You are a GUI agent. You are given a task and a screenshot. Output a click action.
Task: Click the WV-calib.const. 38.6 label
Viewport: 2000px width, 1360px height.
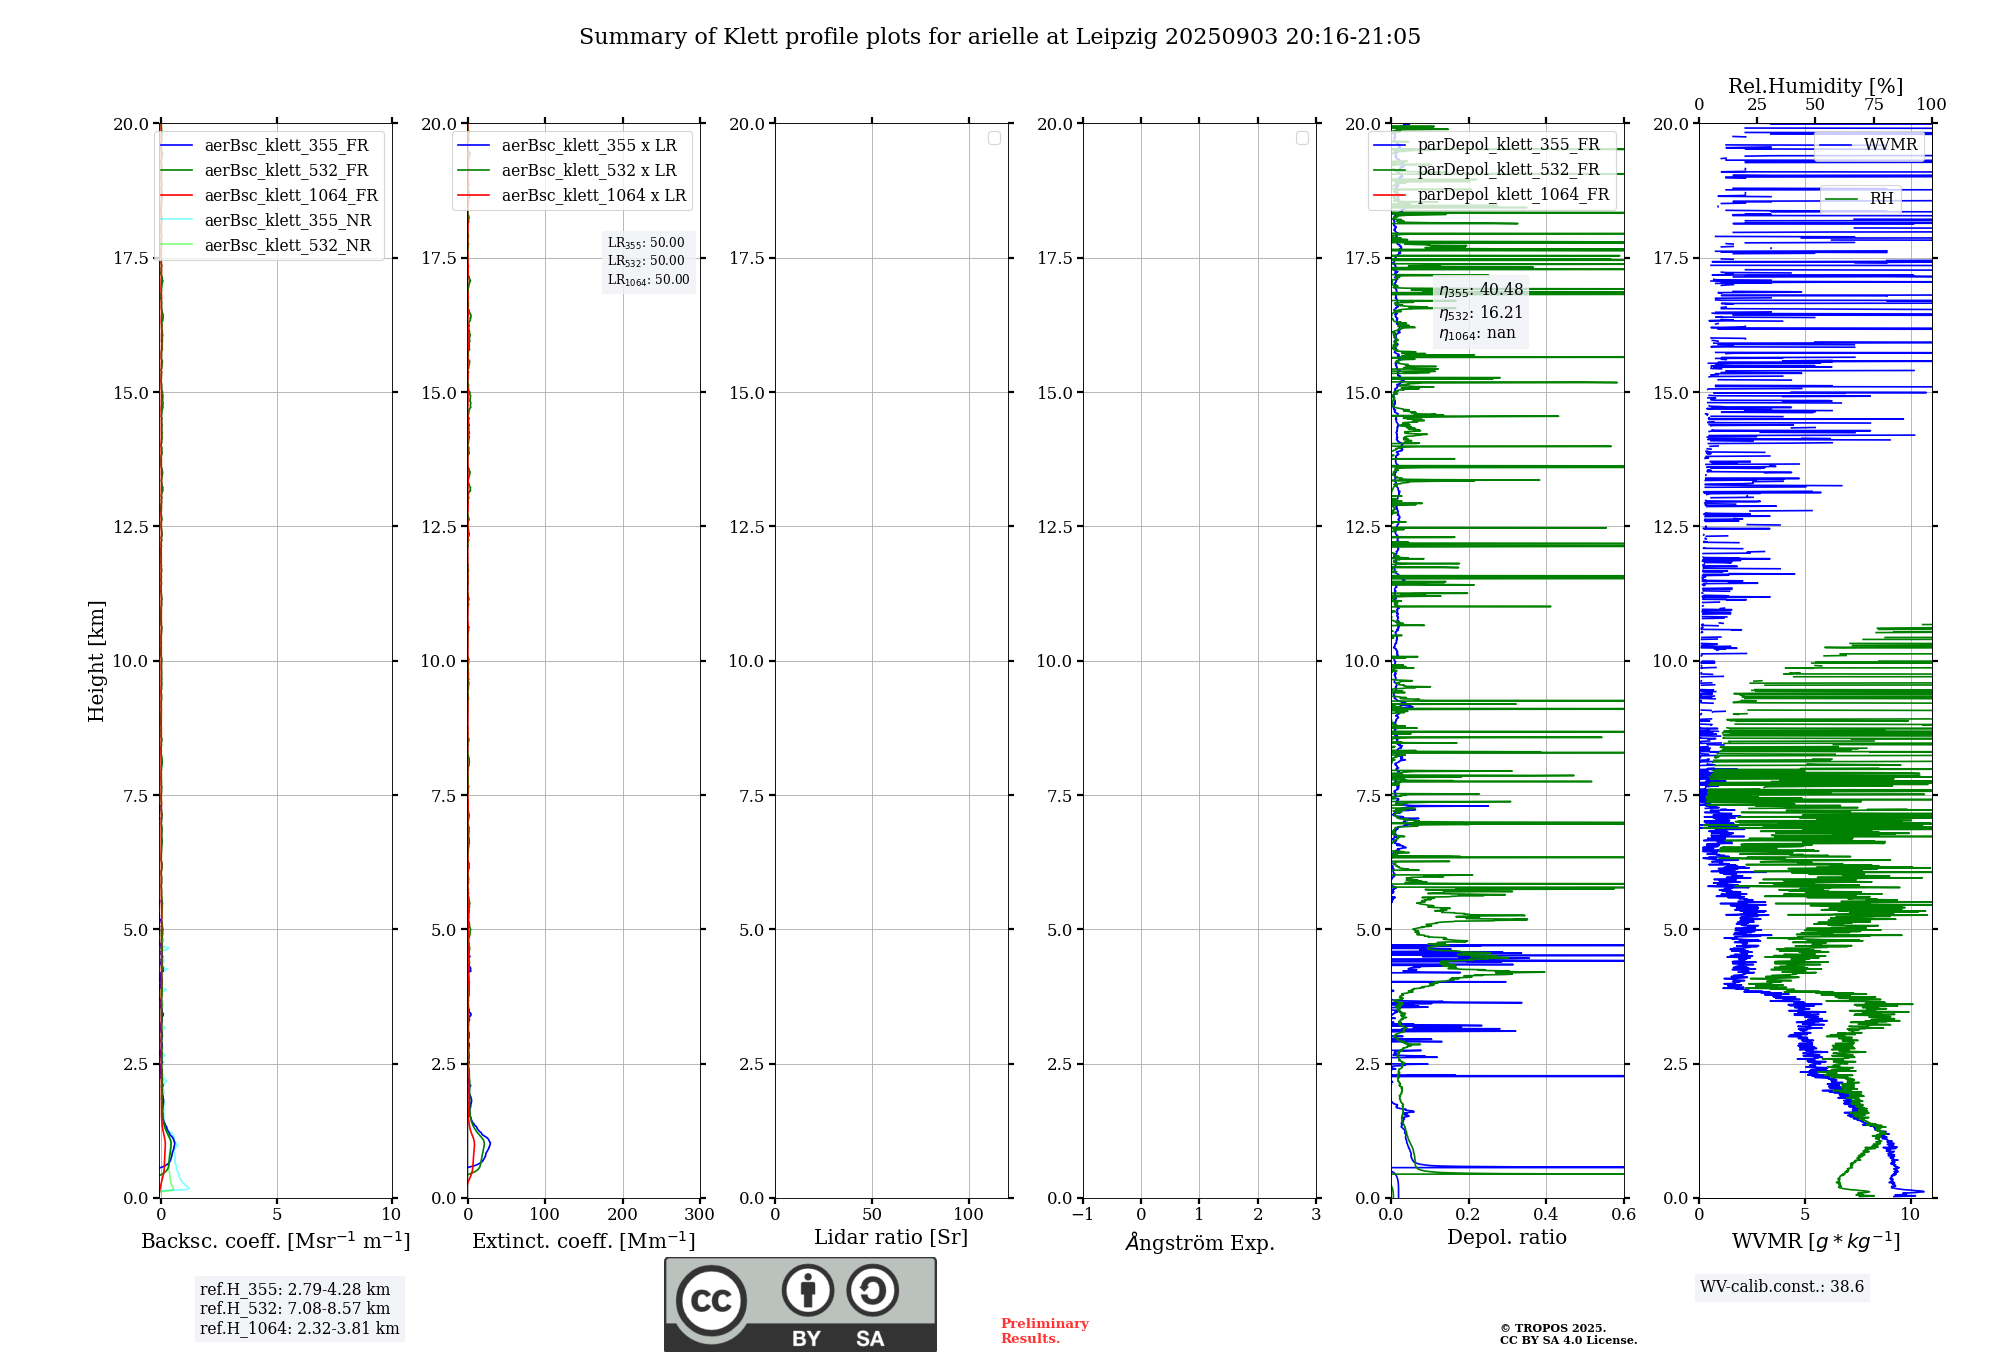click(1781, 1287)
